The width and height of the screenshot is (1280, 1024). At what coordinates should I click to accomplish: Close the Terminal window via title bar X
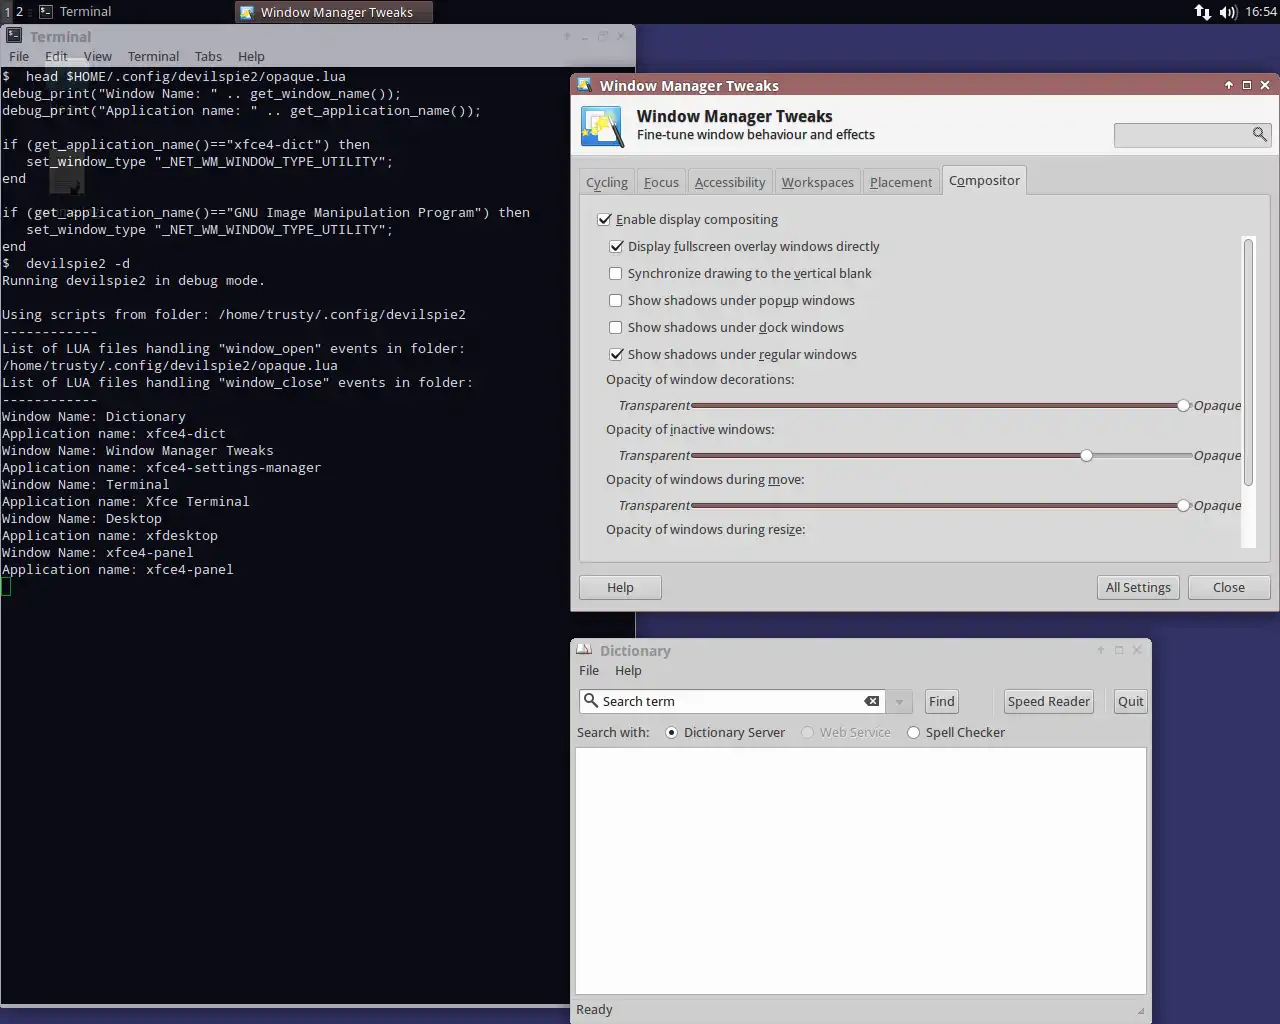tap(621, 36)
